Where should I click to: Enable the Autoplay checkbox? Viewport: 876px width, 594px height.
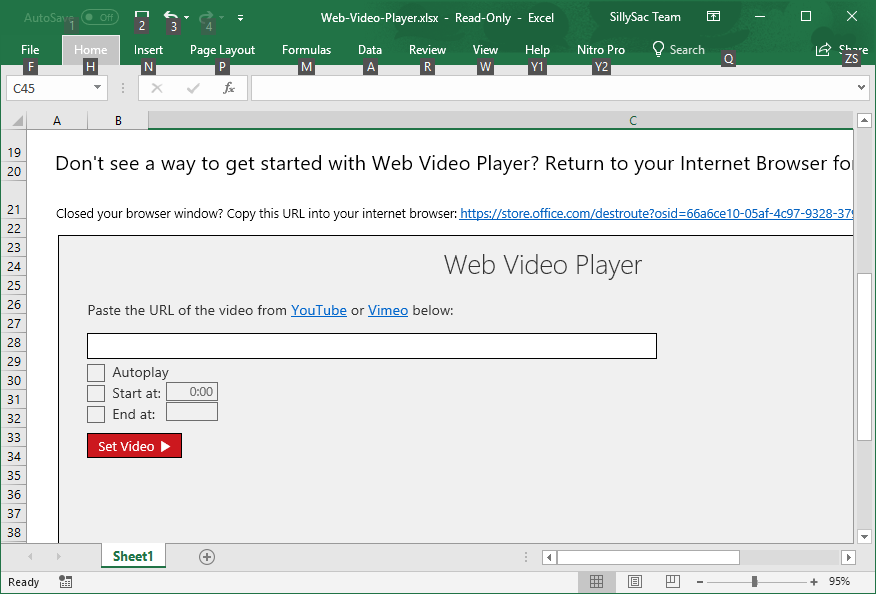click(96, 373)
